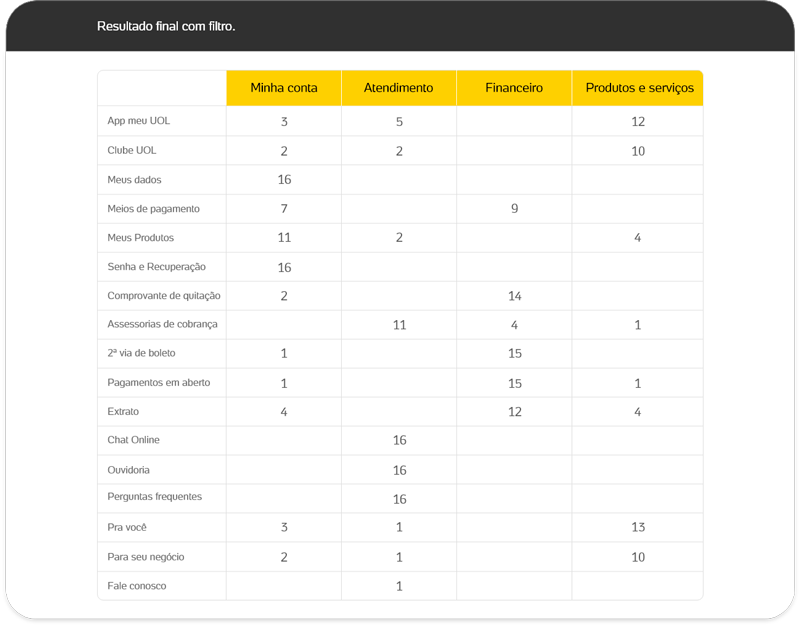Click the "Senha e Recuperação" row label
Viewport: 800px width, 626px height.
point(156,267)
